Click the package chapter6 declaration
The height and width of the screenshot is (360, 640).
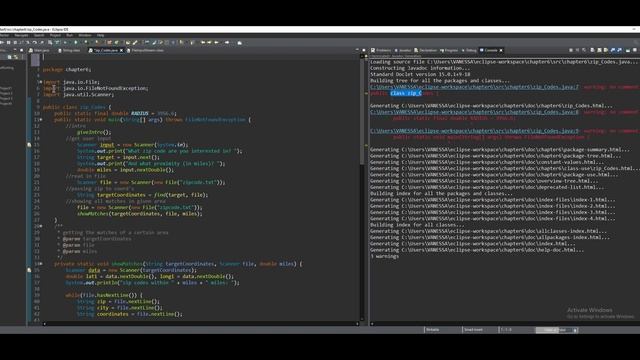[67, 69]
